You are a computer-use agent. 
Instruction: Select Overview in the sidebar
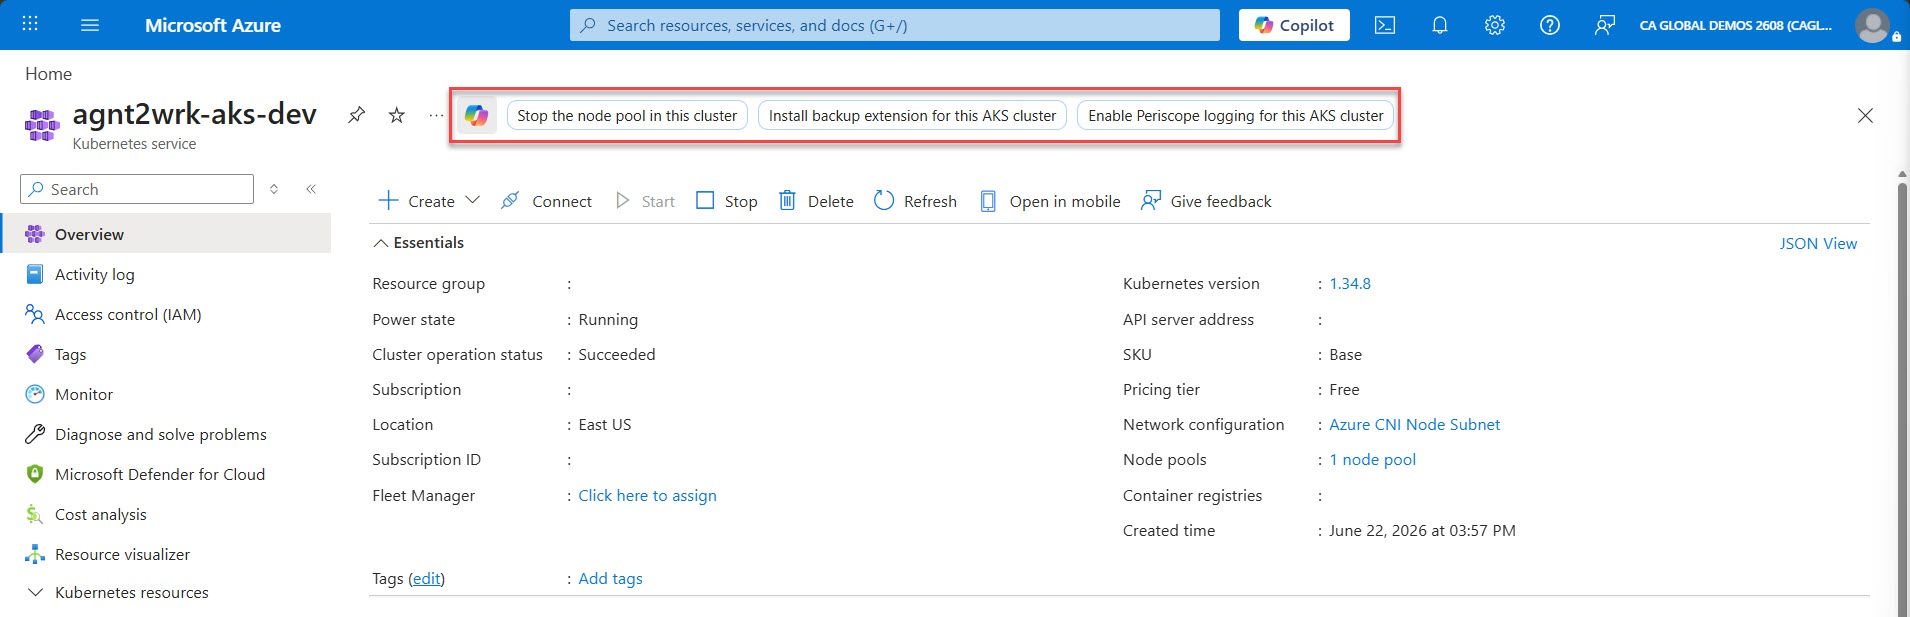(165, 234)
